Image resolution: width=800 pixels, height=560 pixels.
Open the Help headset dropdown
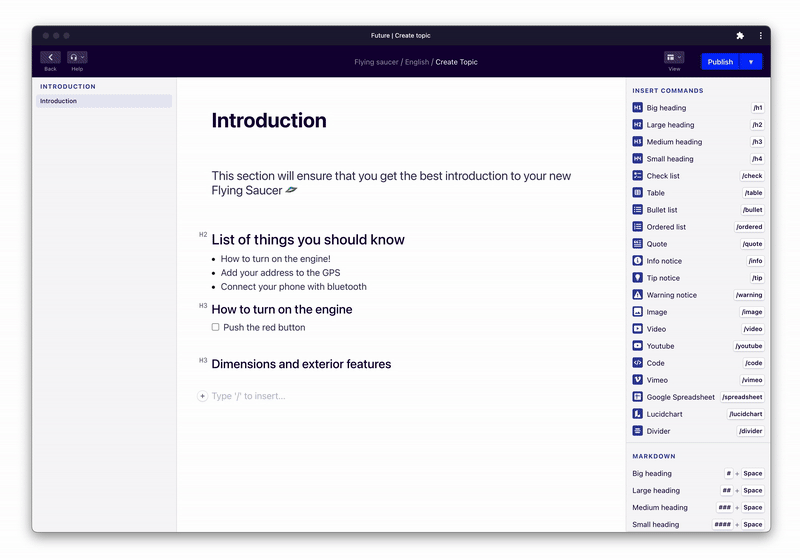pos(77,57)
